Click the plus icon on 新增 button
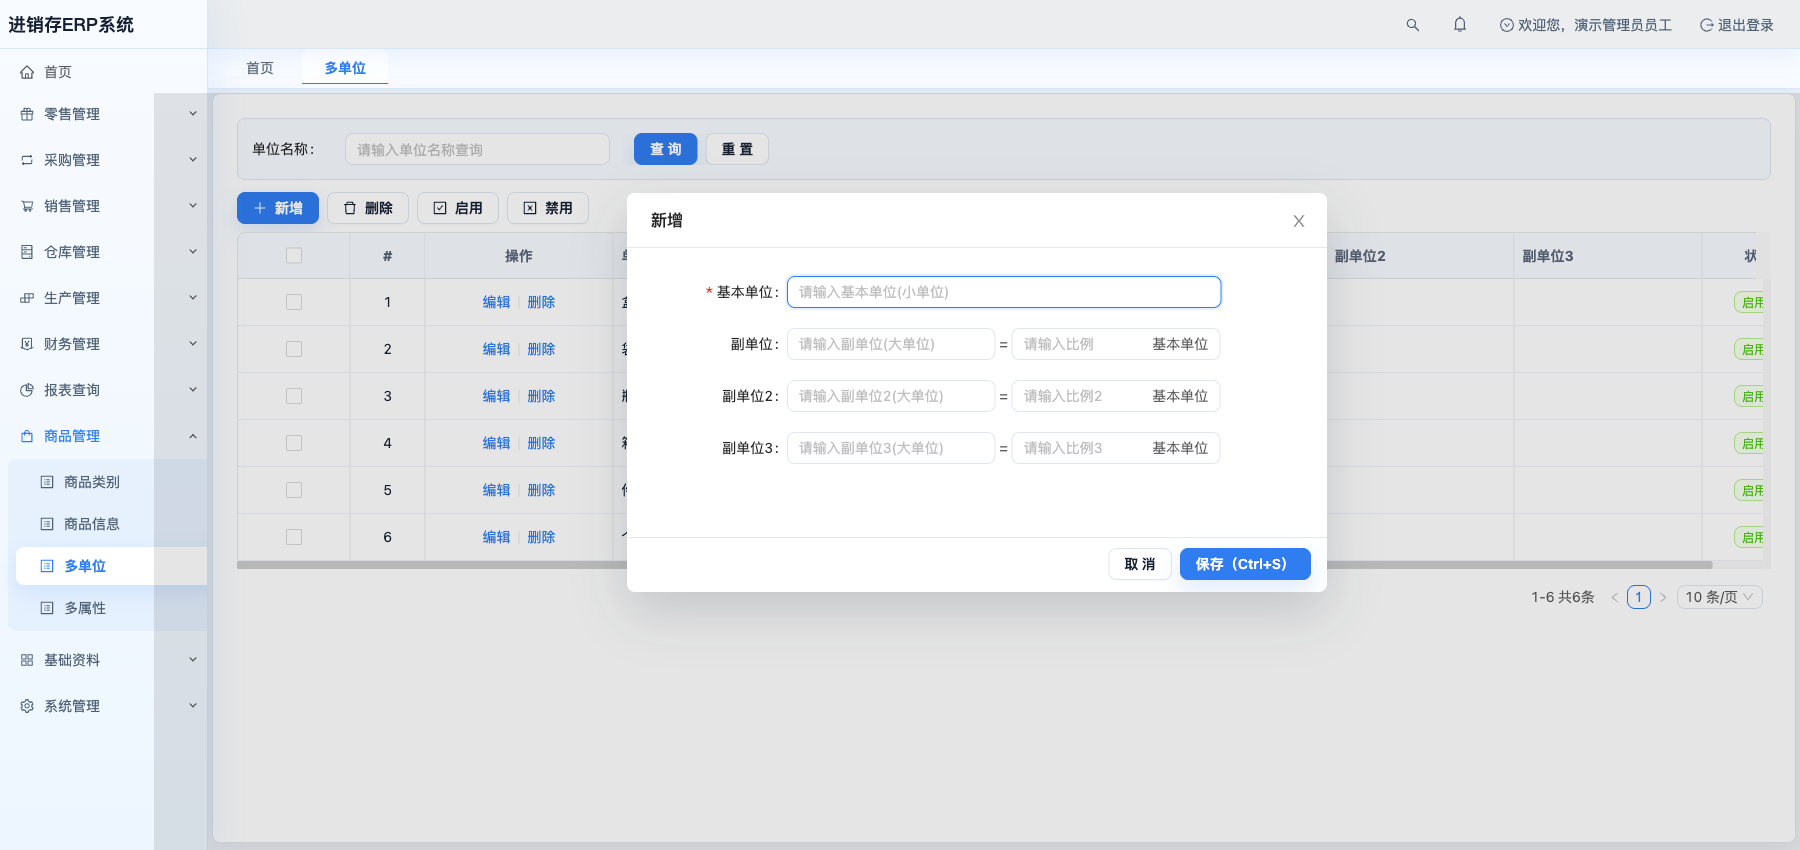Viewport: 1800px width, 850px height. coord(260,208)
